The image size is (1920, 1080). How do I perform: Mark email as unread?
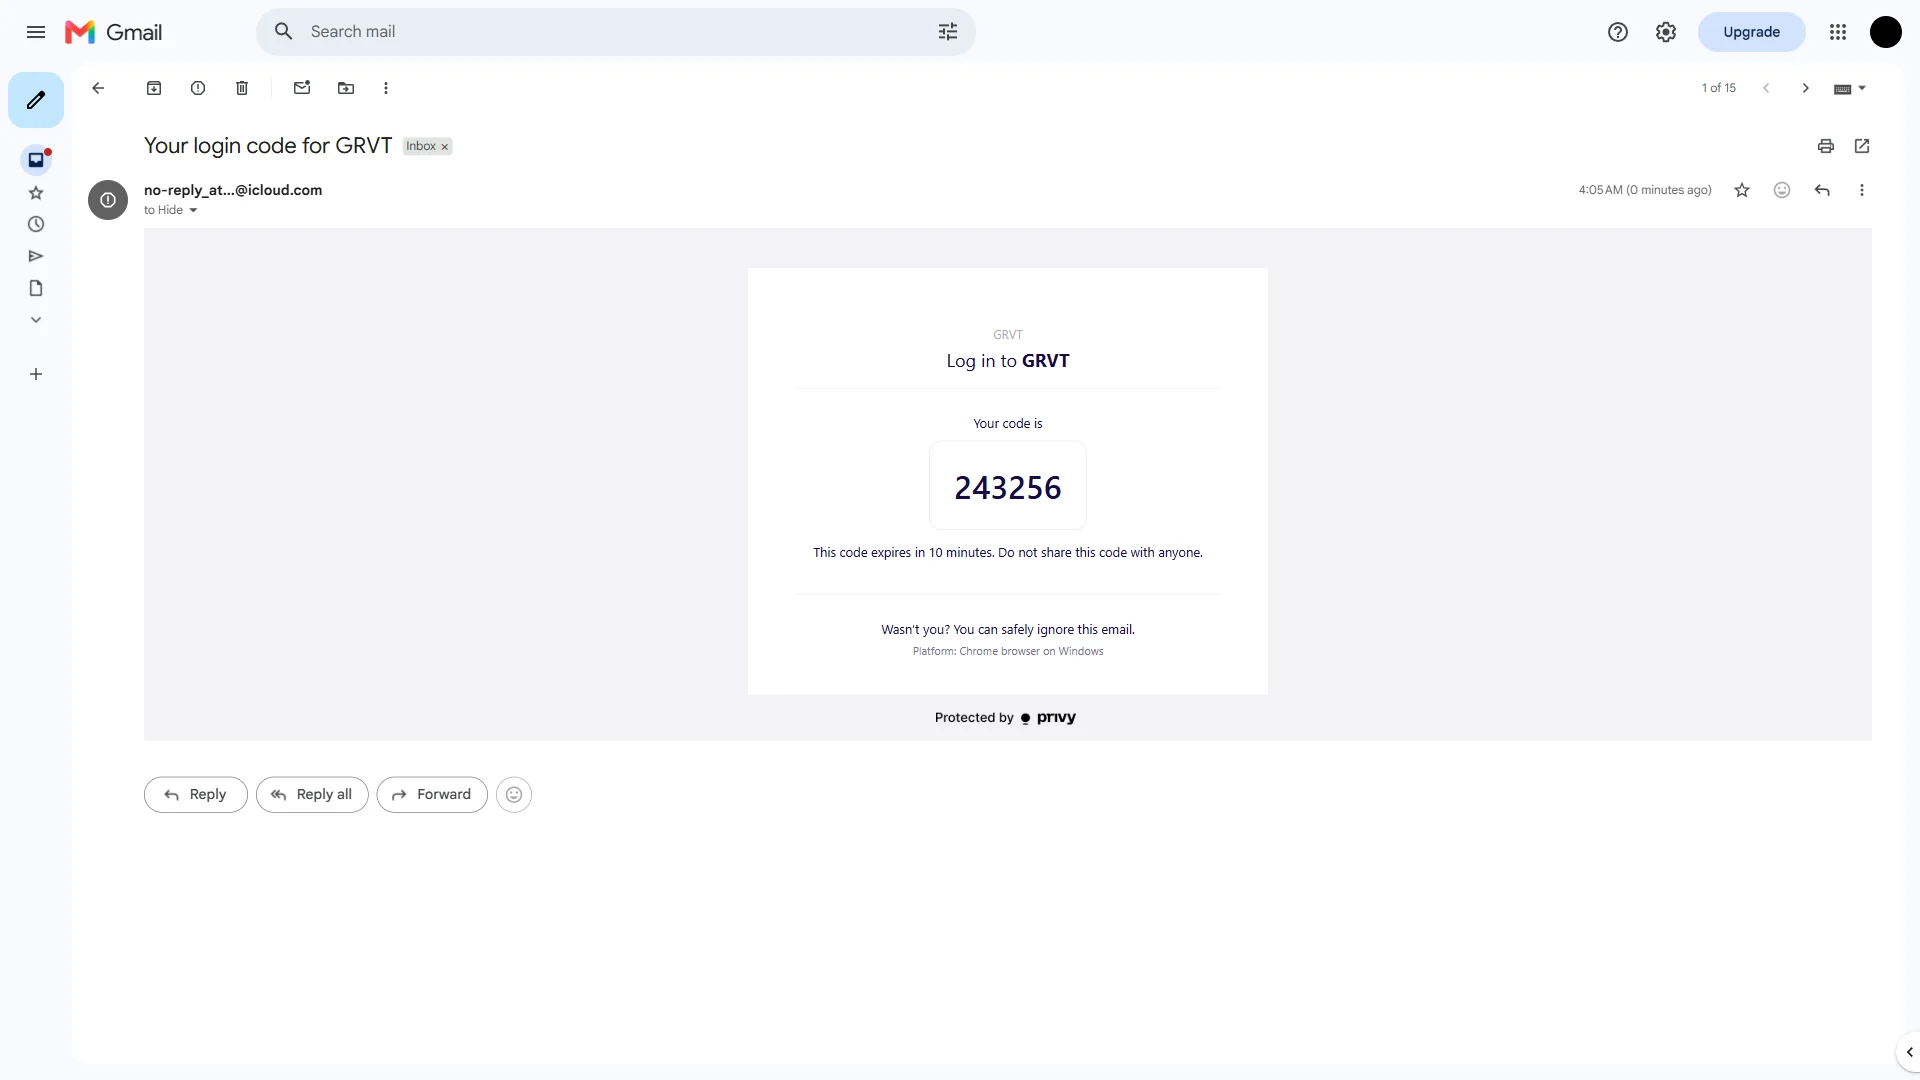[x=302, y=88]
